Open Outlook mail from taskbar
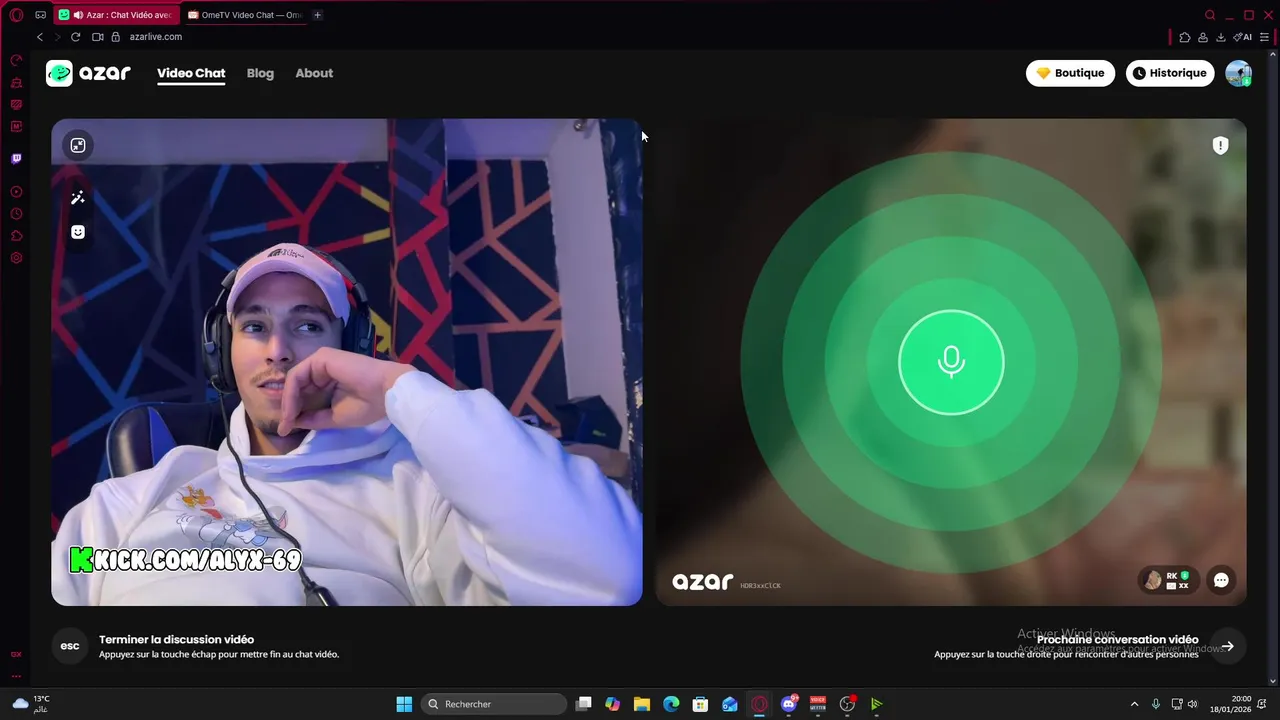This screenshot has height=720, width=1280. (x=730, y=704)
